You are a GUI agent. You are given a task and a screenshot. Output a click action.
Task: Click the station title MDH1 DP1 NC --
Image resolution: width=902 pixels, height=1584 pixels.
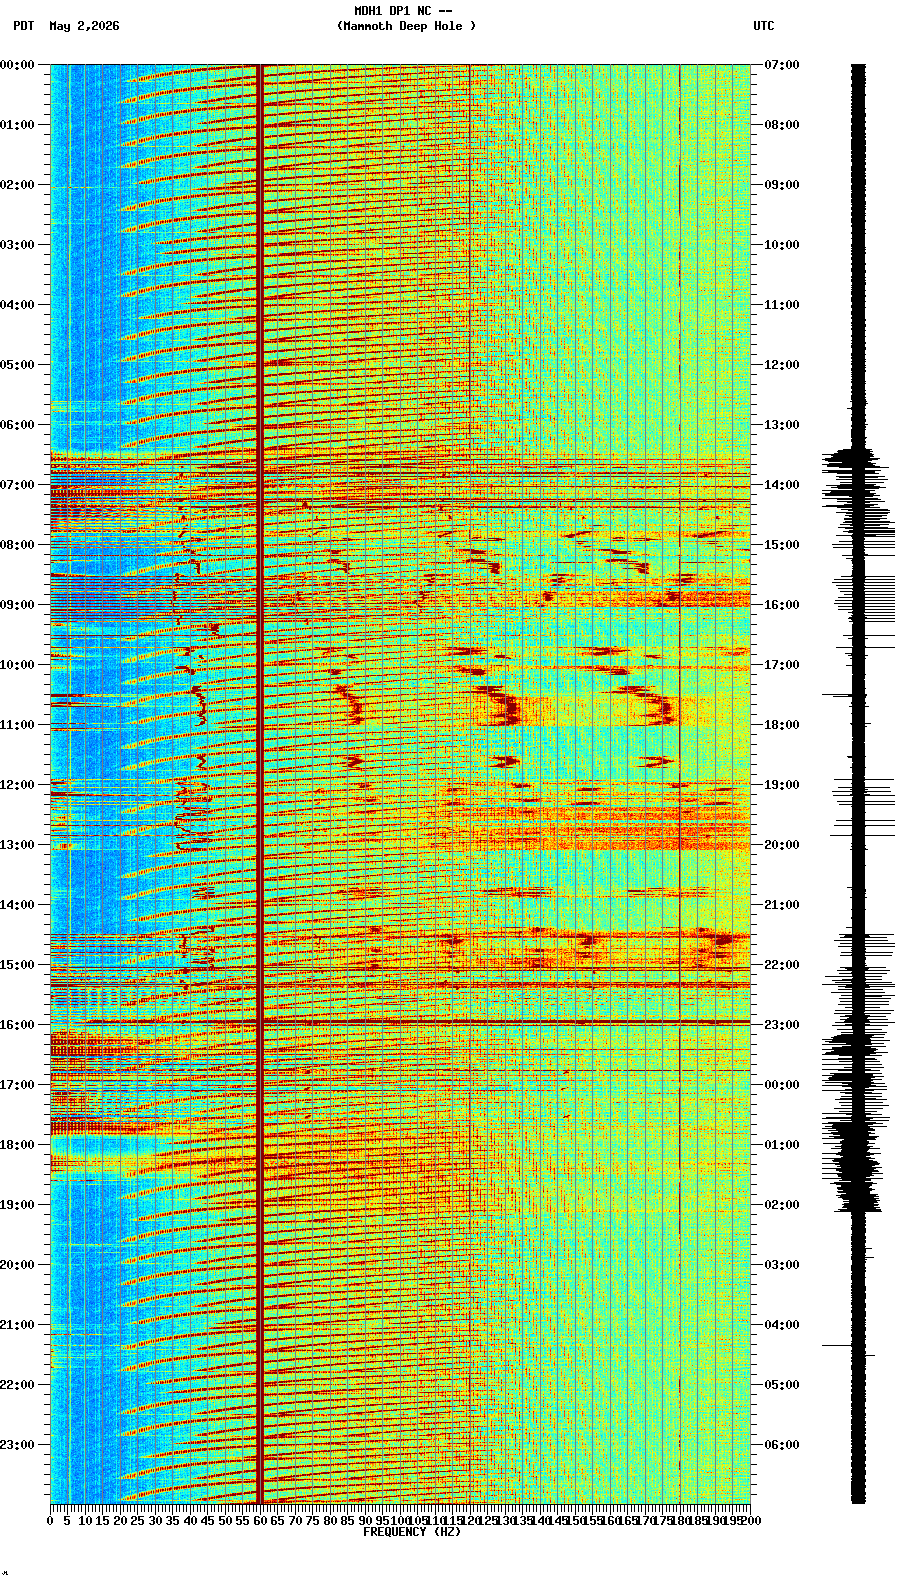pos(403,11)
